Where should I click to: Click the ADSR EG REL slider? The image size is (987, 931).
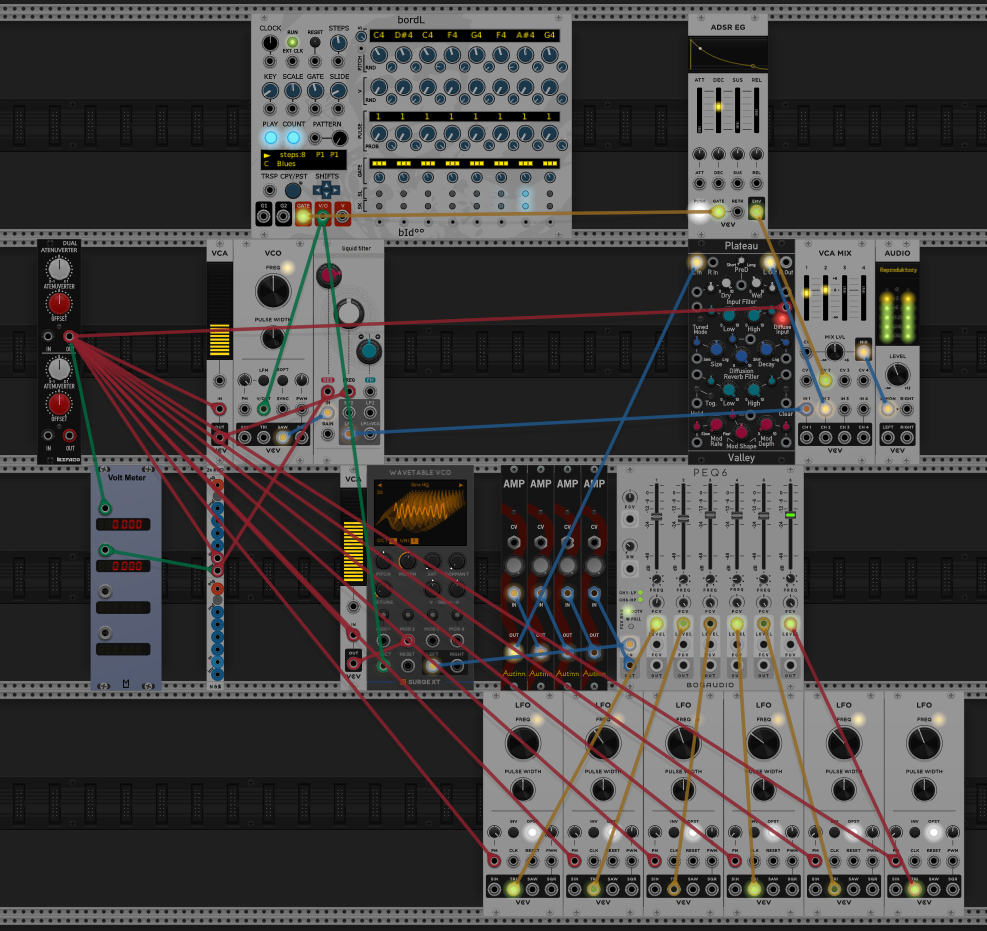pyautogui.click(x=757, y=110)
